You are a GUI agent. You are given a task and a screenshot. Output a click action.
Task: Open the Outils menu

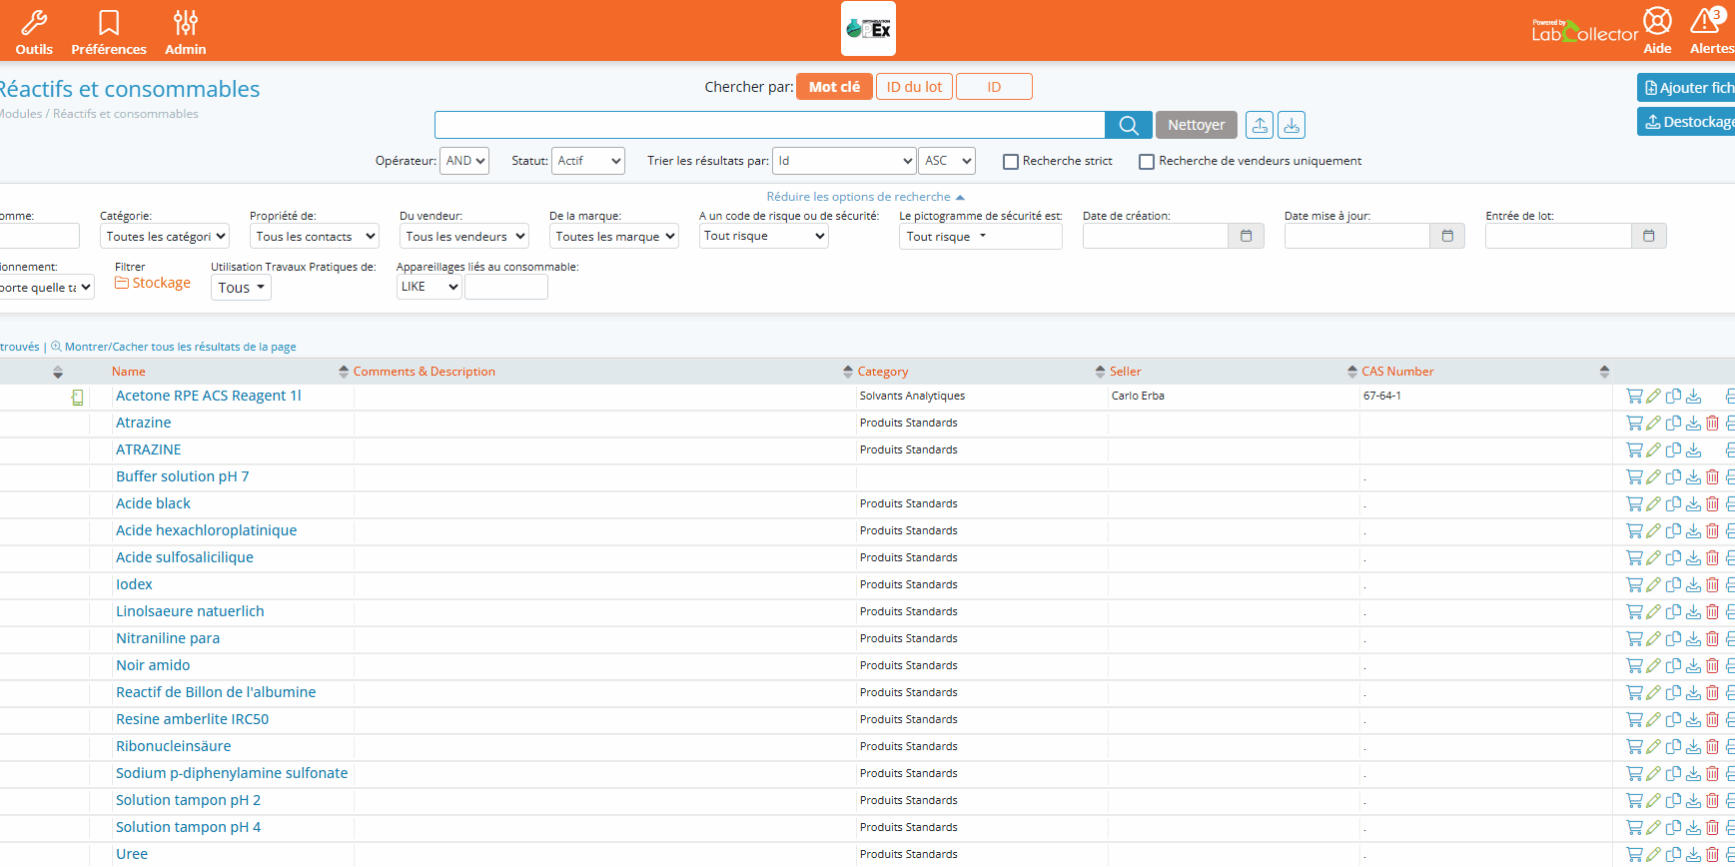tap(34, 32)
